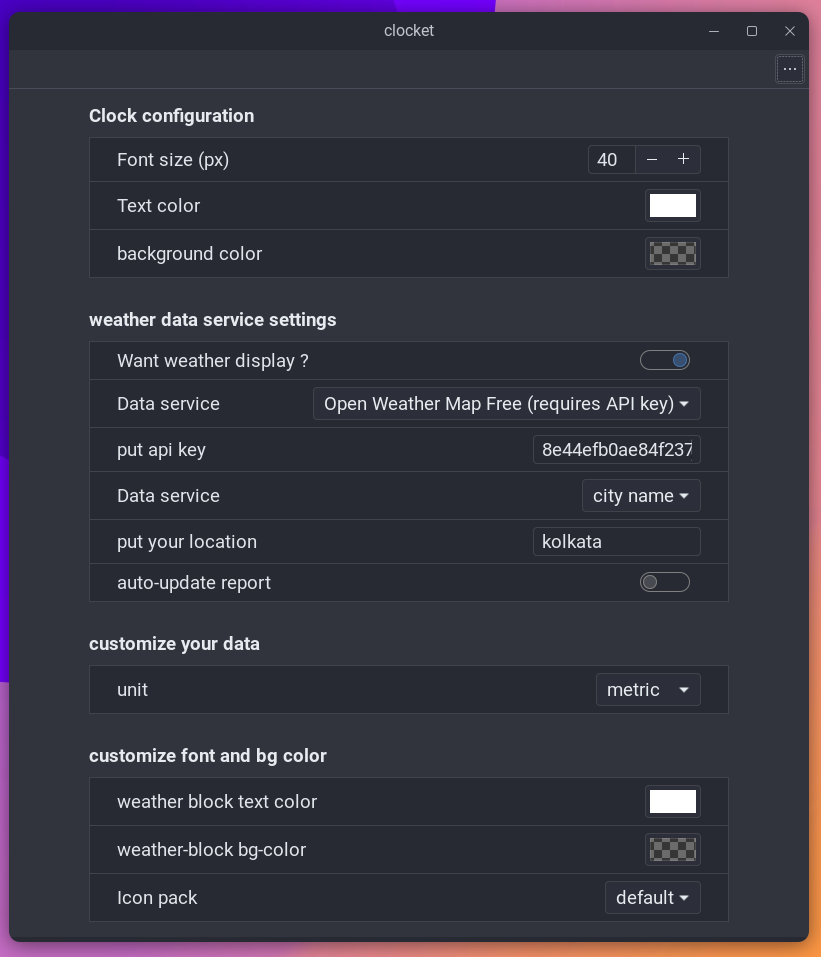The width and height of the screenshot is (821, 957).
Task: Change weather block text color swatch
Action: click(x=673, y=801)
